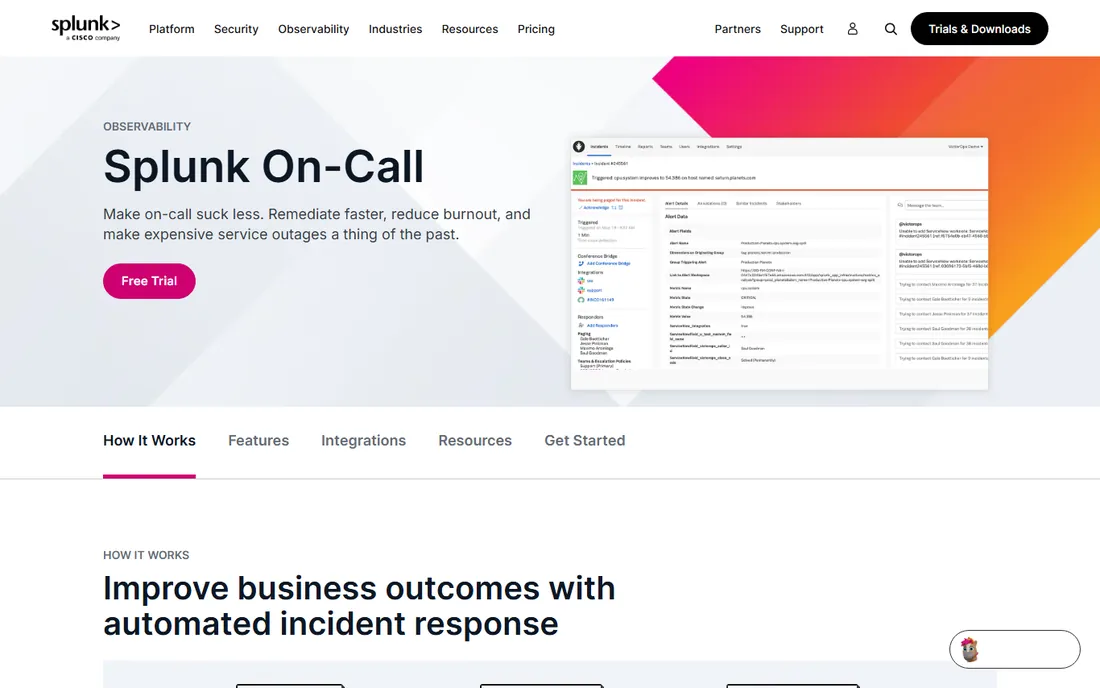Viewport: 1100px width, 688px height.
Task: Open the Observability menu
Action: [x=314, y=29]
